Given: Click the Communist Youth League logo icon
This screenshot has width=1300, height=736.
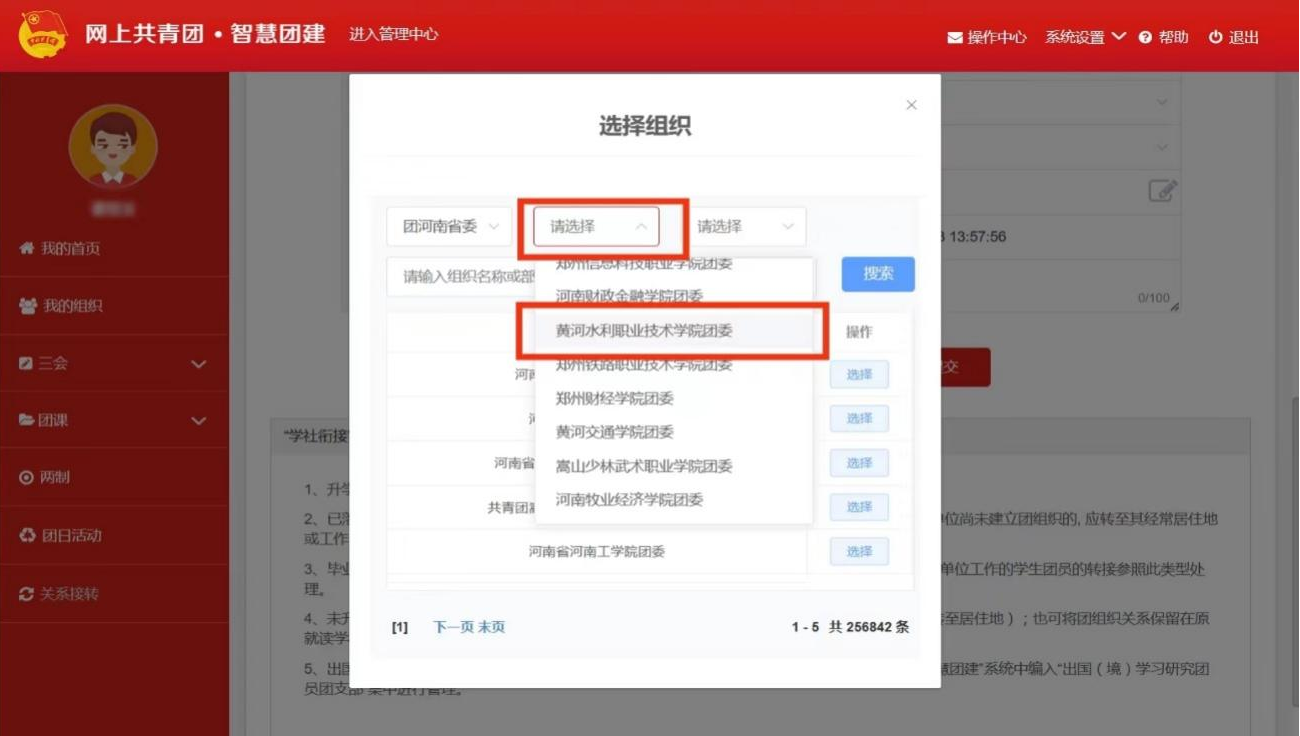Looking at the screenshot, I should click(x=43, y=35).
